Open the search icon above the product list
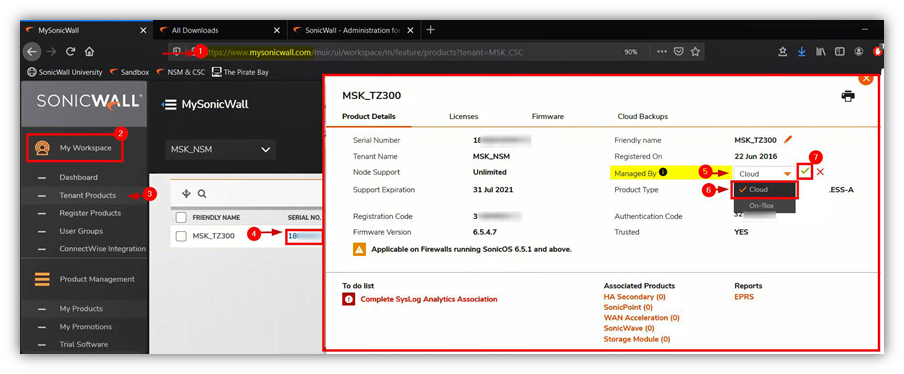The image size is (904, 374). [202, 194]
